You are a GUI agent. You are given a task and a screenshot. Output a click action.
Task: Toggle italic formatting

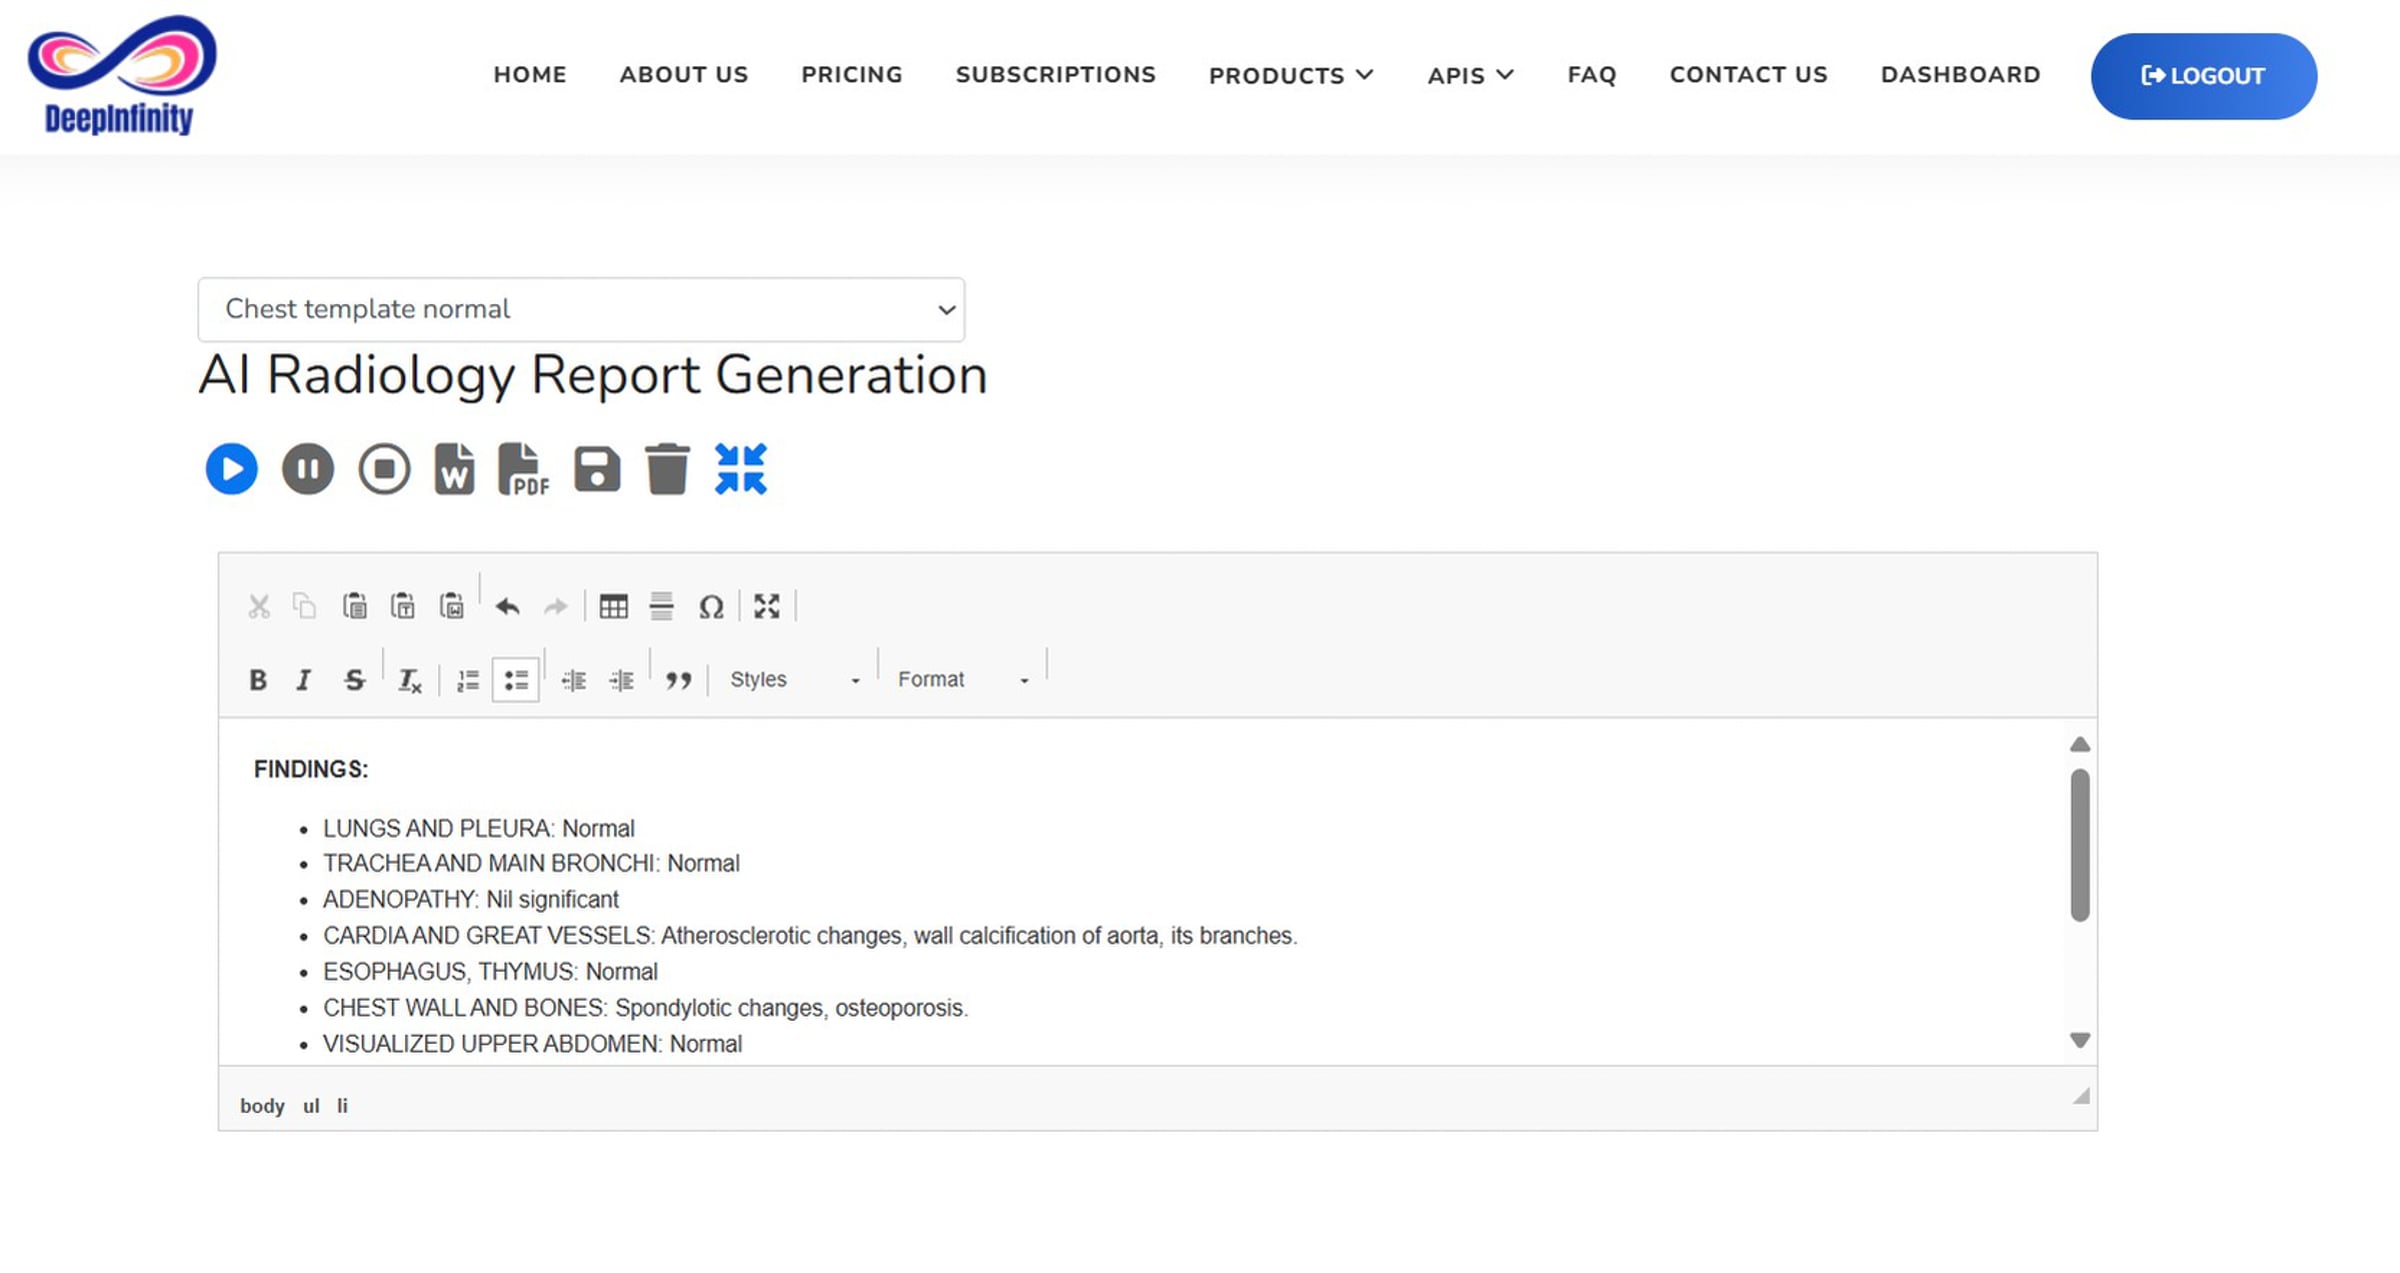pyautogui.click(x=304, y=680)
